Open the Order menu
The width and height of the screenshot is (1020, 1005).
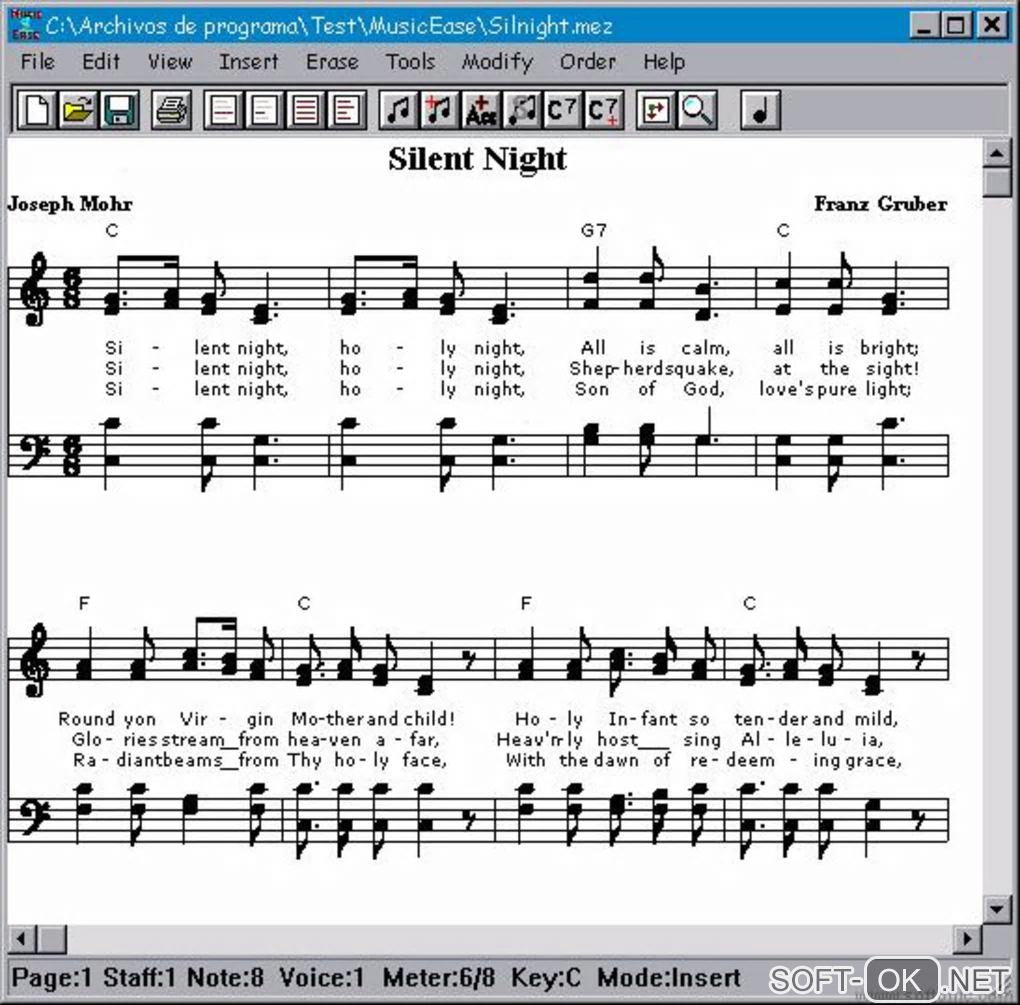click(587, 62)
